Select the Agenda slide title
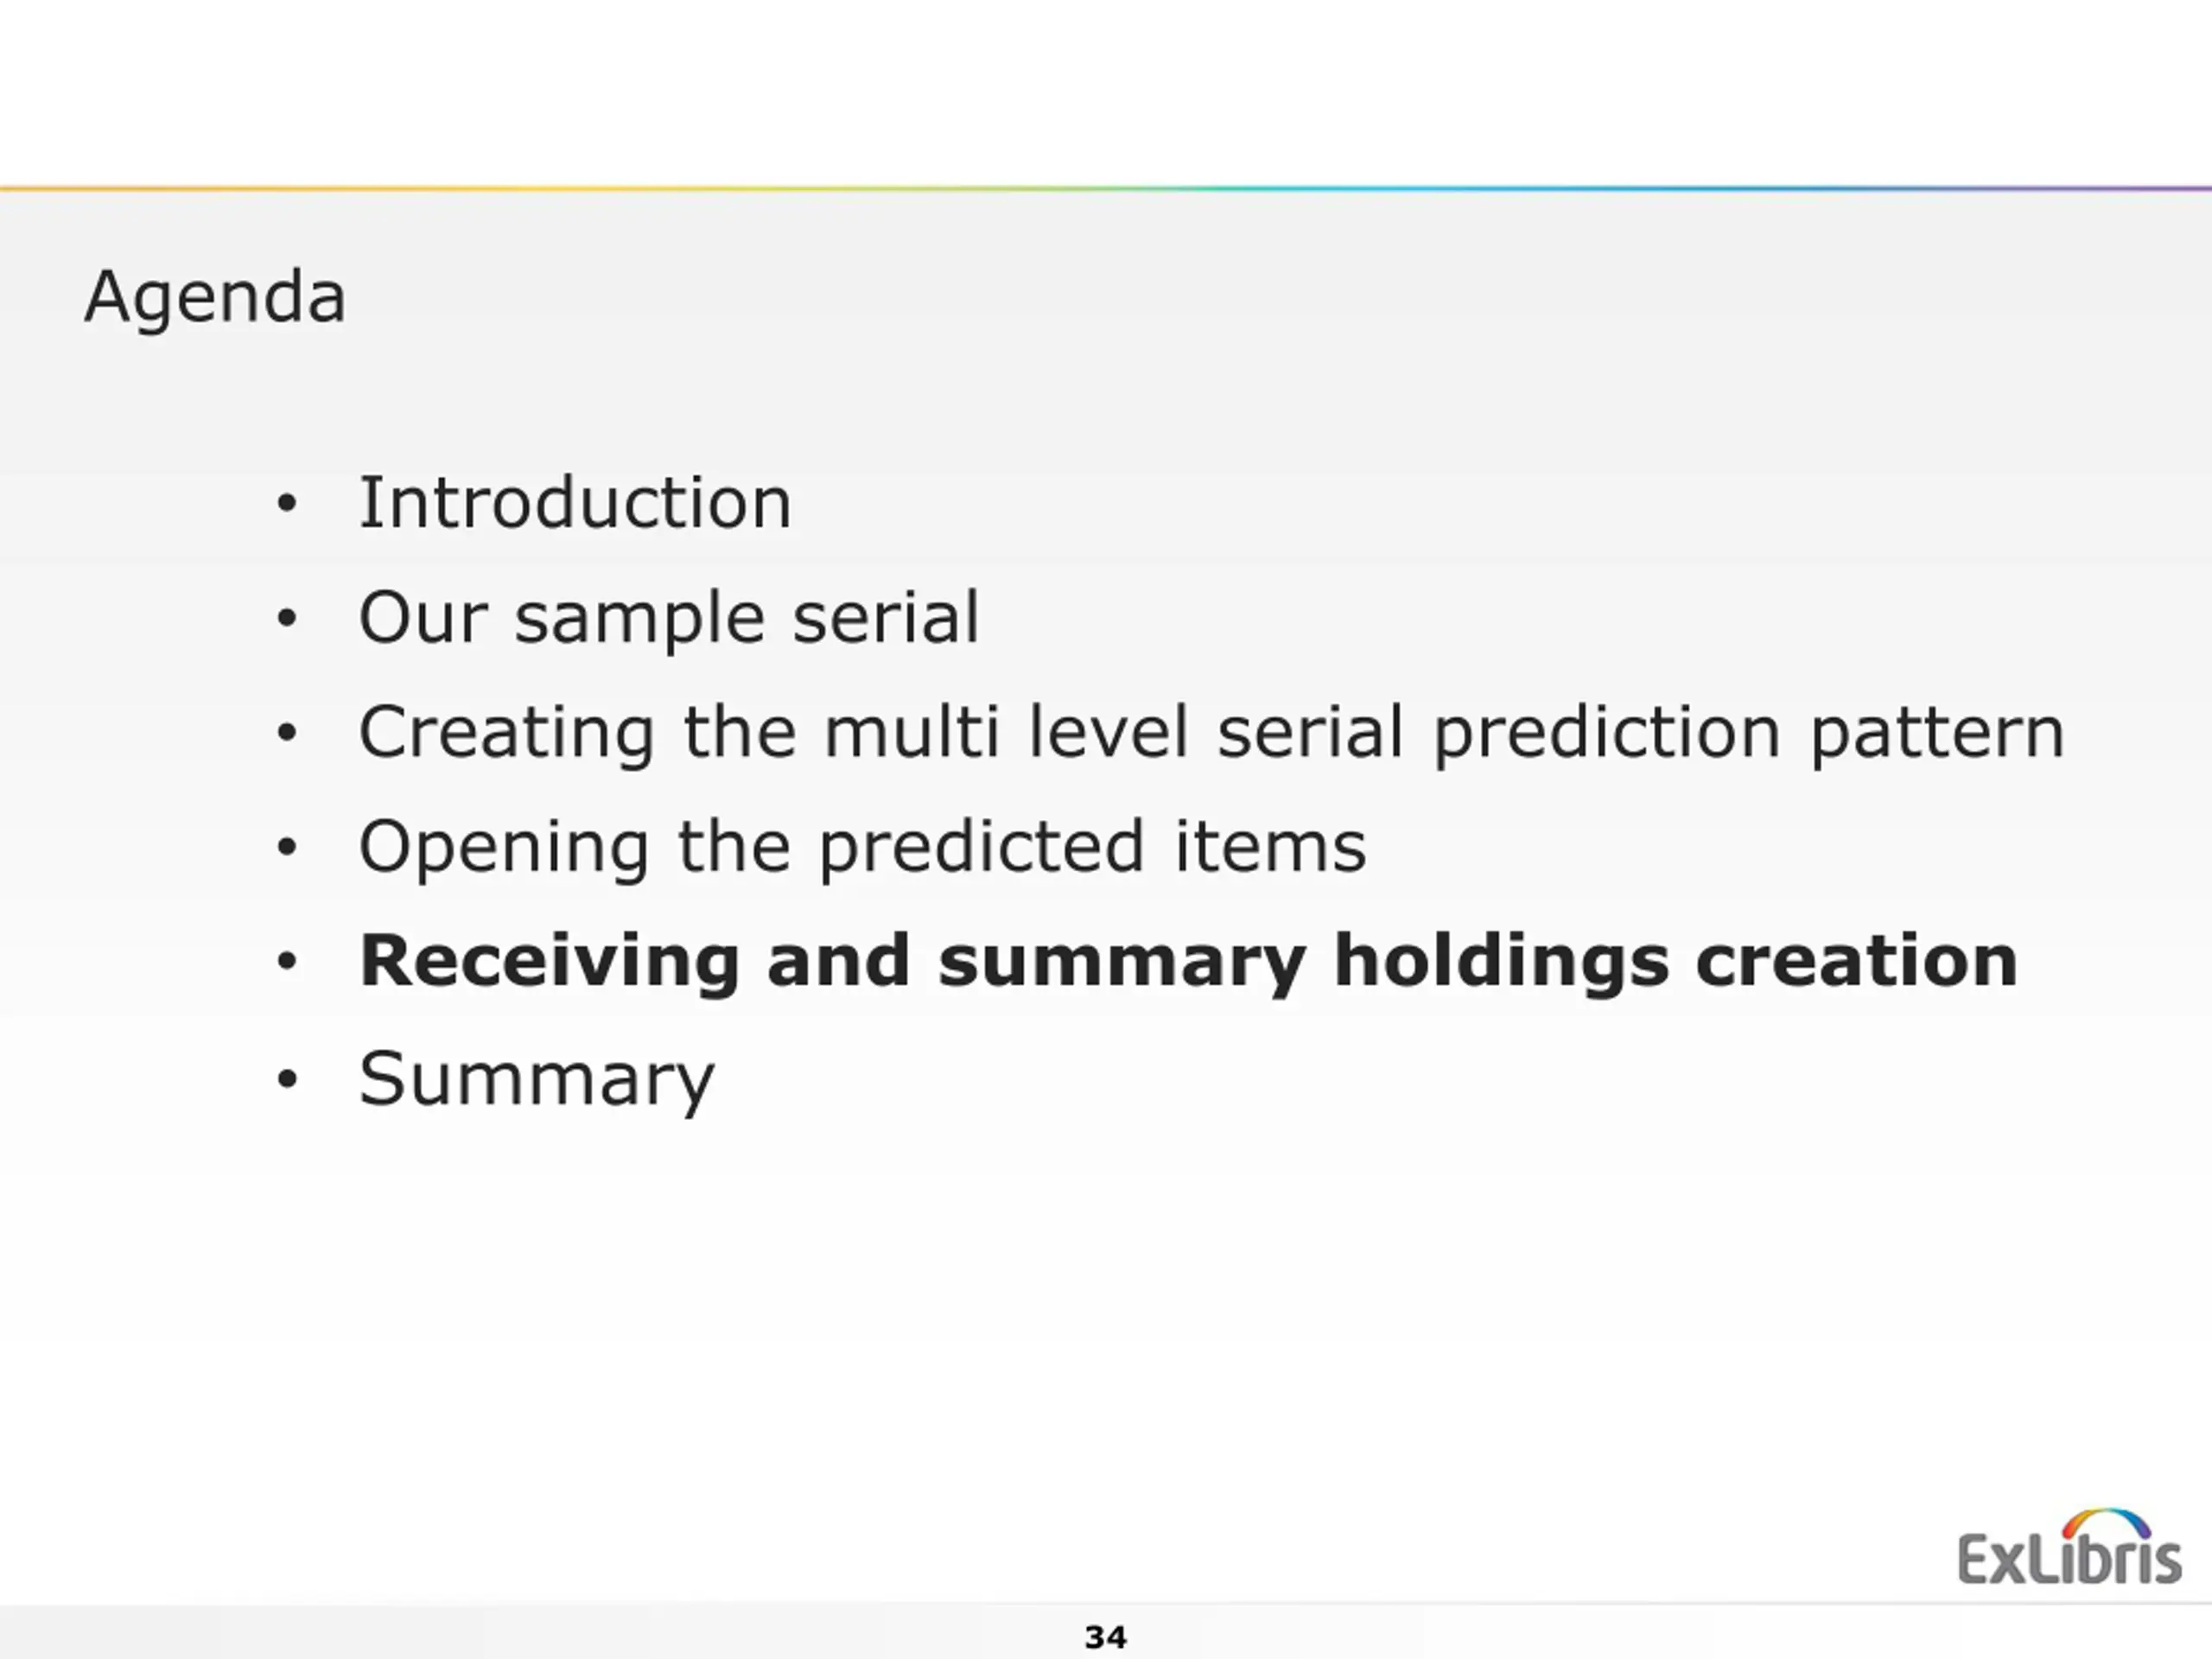Screen dimensions: 2212x1659 point(215,299)
